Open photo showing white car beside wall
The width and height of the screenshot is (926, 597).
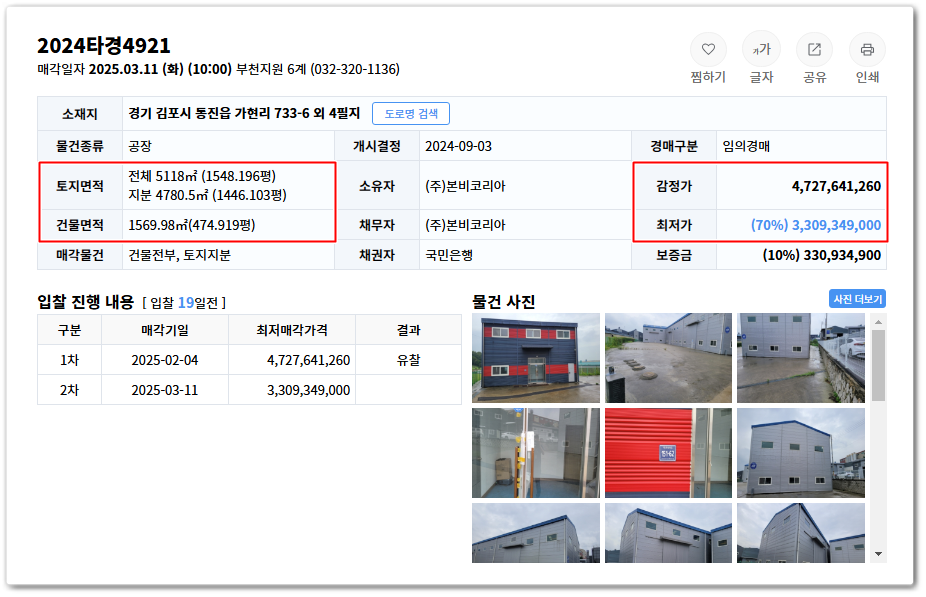[801, 358]
